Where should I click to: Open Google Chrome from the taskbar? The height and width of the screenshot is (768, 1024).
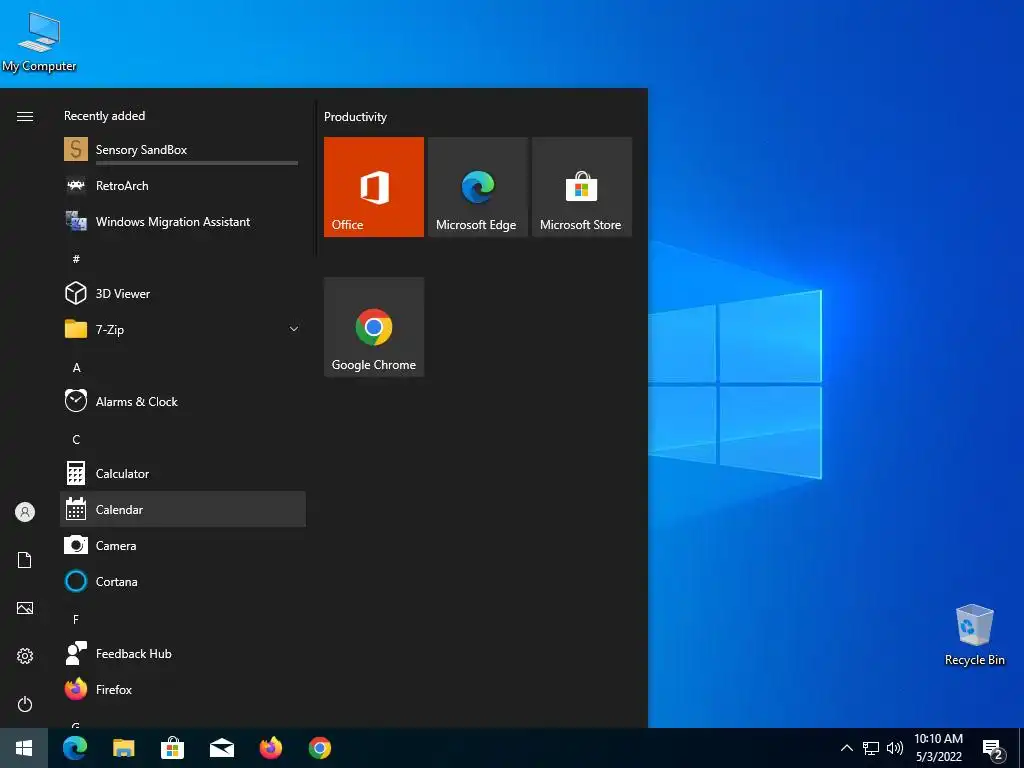click(320, 748)
